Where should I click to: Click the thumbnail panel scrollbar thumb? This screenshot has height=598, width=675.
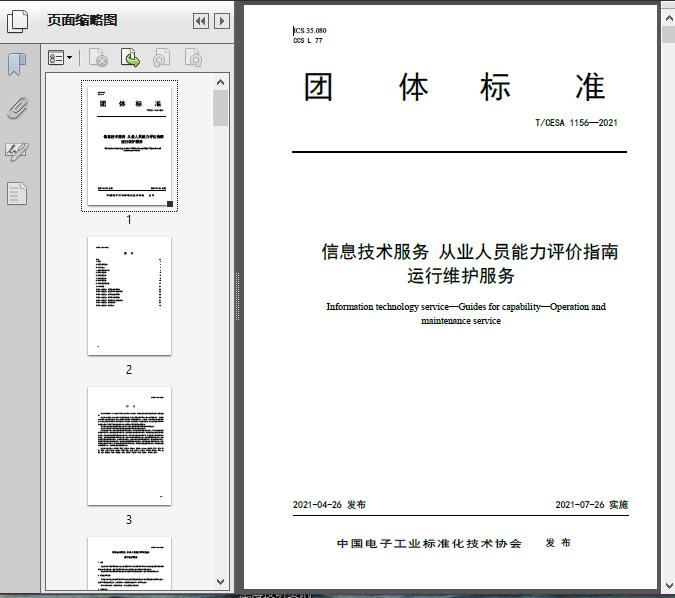click(220, 108)
